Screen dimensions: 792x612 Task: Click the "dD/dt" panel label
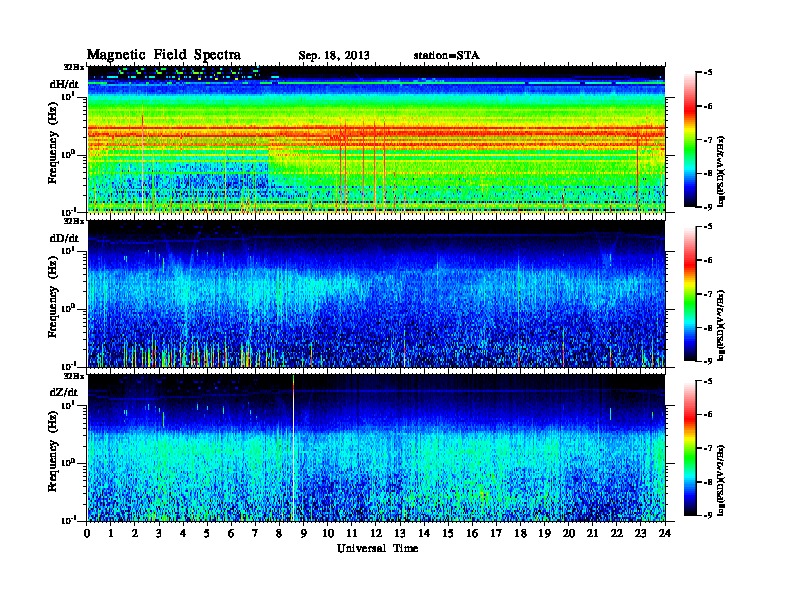(x=64, y=238)
